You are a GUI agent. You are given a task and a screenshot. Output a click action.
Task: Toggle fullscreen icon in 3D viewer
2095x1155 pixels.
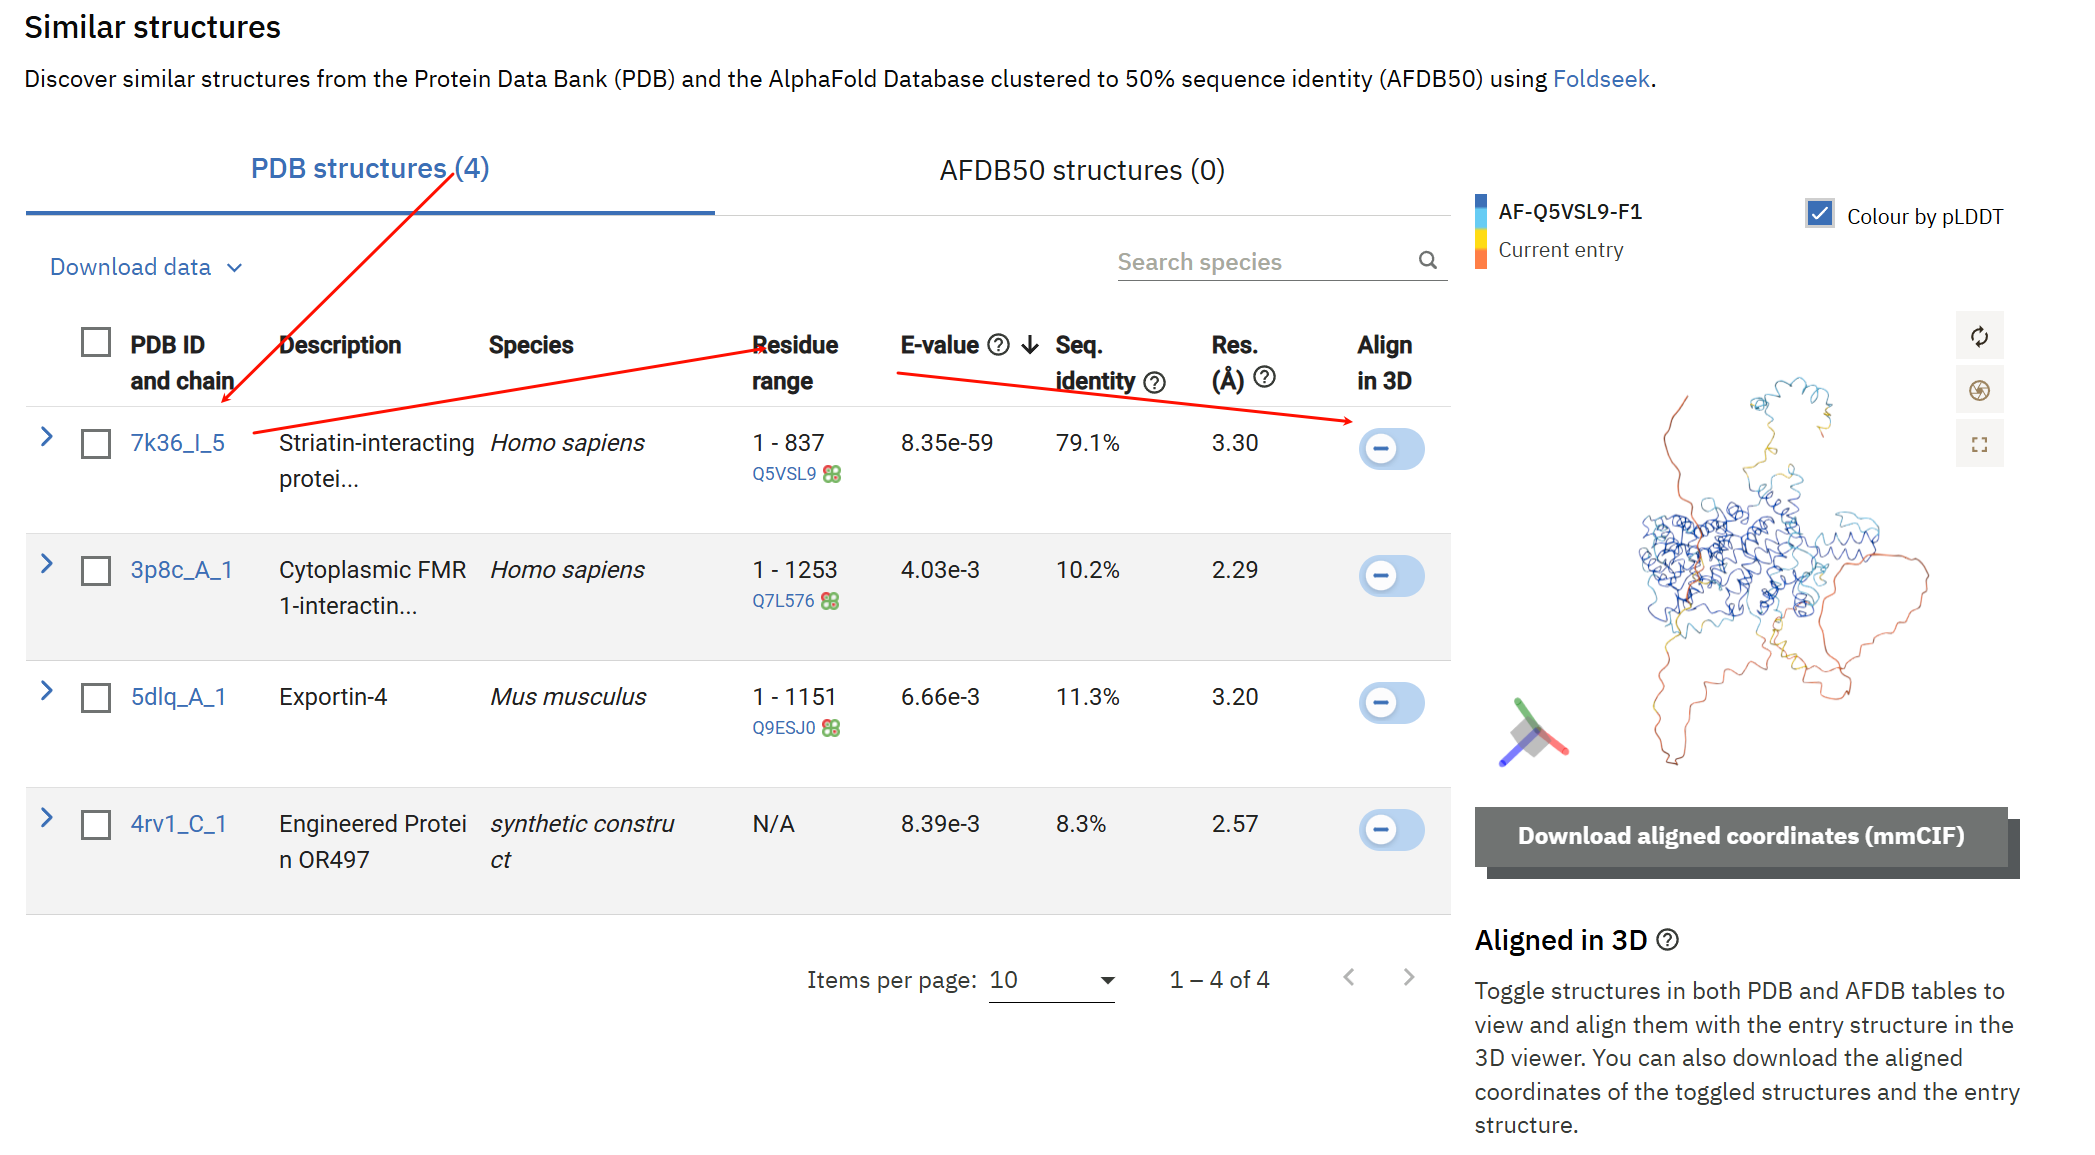point(1979,445)
